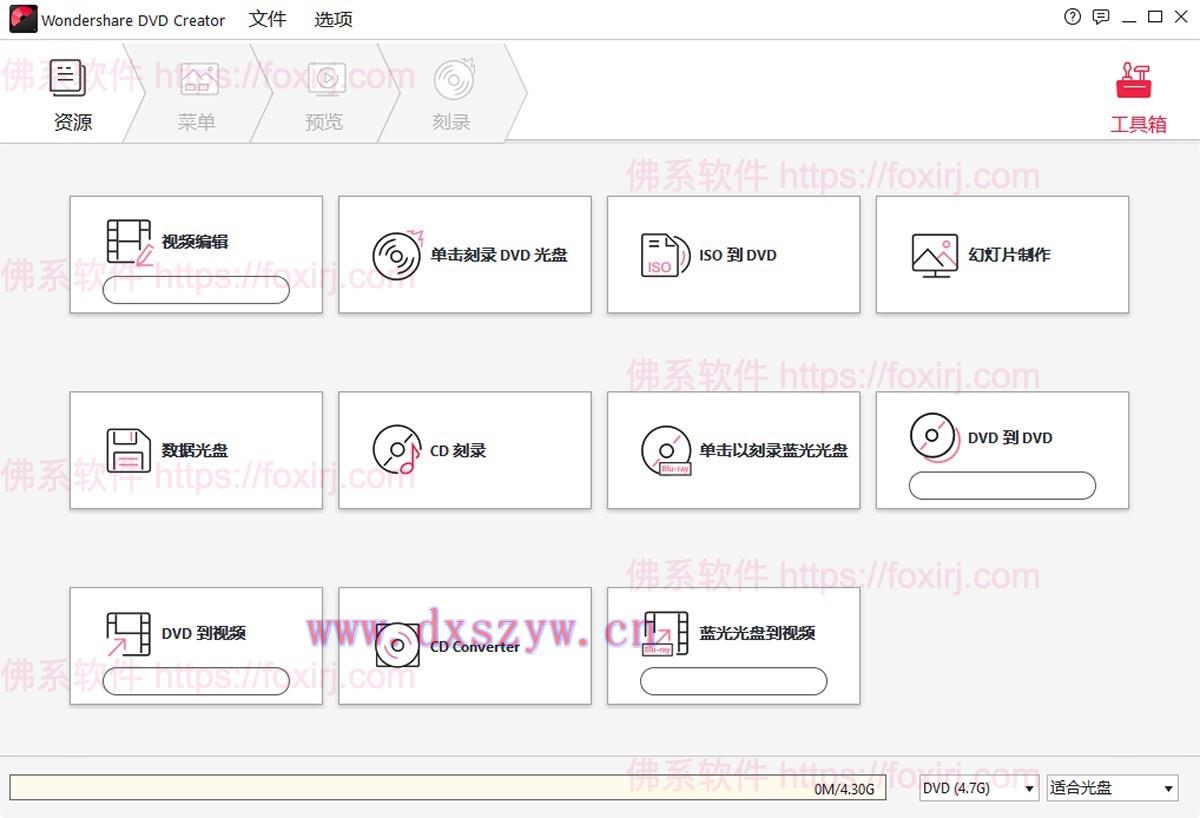
Task: Switch to the 资源 tab label
Action: 73,122
